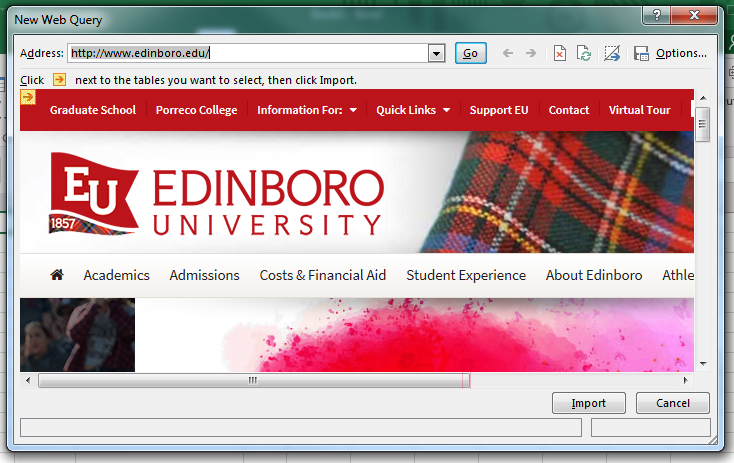Viewport: 734px width, 463px height.
Task: Click the home icon in site navigation
Action: tap(57, 275)
